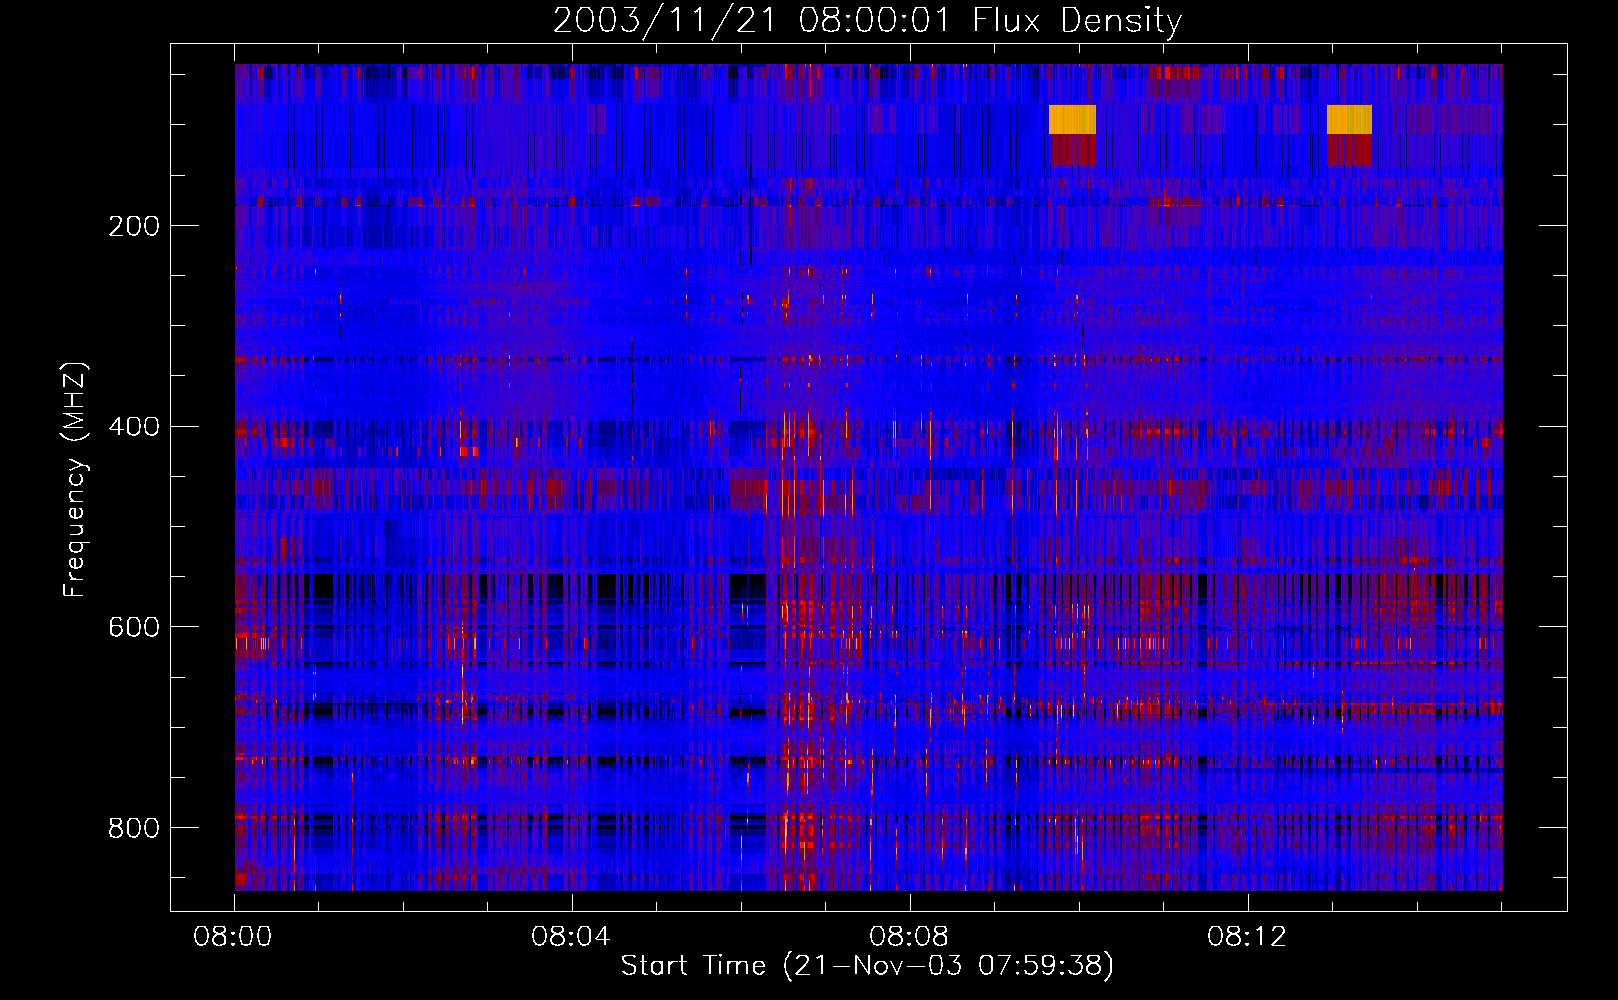The width and height of the screenshot is (1618, 1000).
Task: Click the second orange block near 08:13
Action: (1349, 119)
